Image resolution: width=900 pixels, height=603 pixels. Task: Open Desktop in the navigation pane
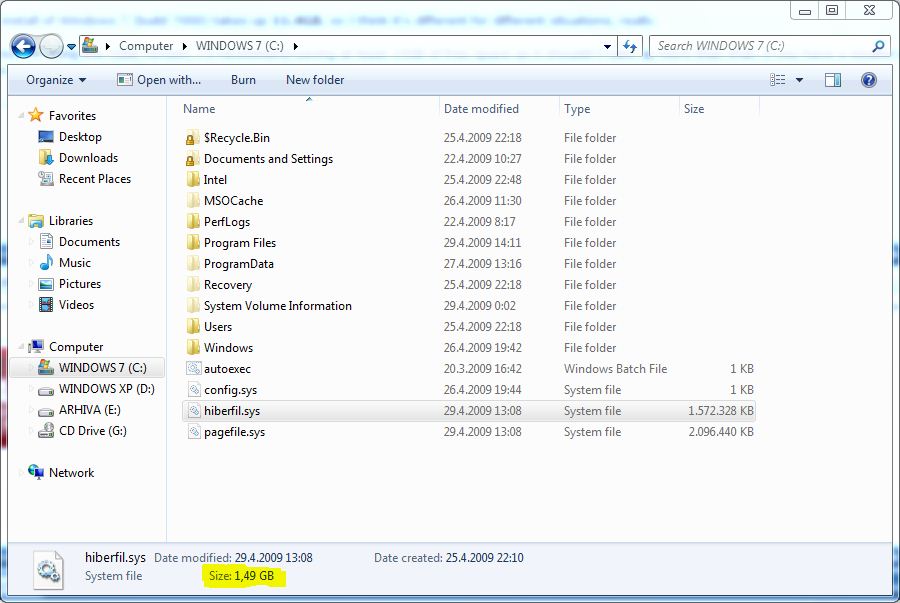point(80,137)
